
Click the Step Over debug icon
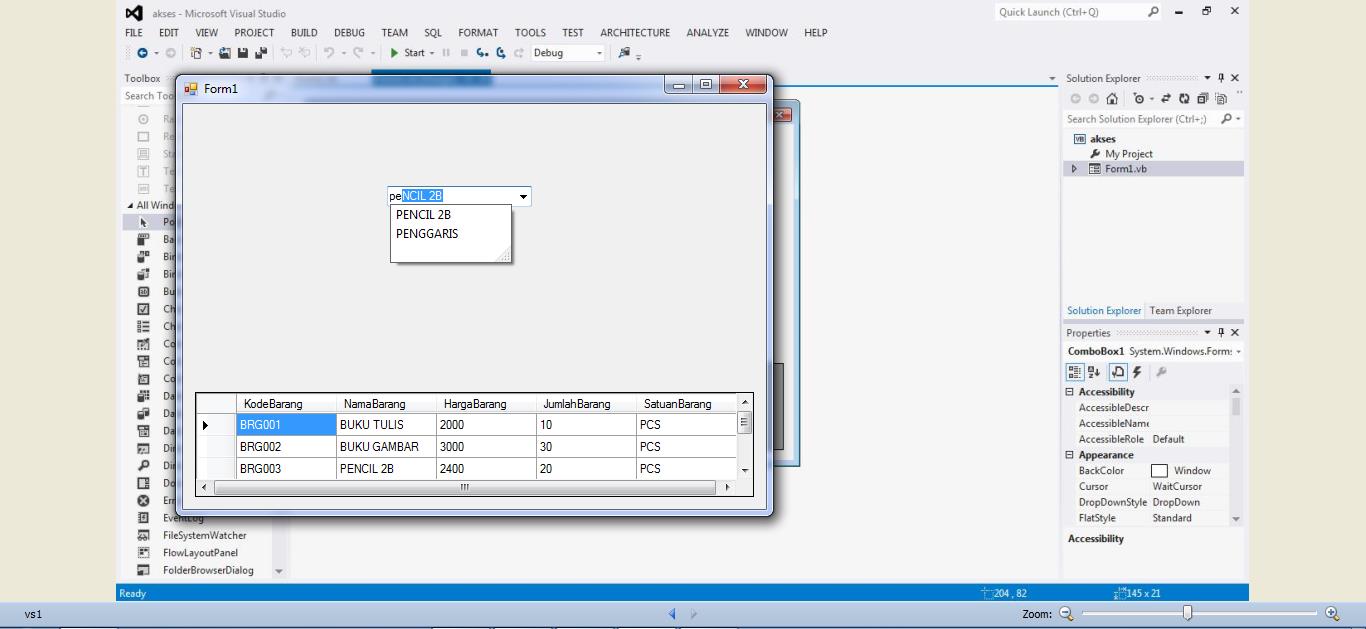tap(501, 53)
